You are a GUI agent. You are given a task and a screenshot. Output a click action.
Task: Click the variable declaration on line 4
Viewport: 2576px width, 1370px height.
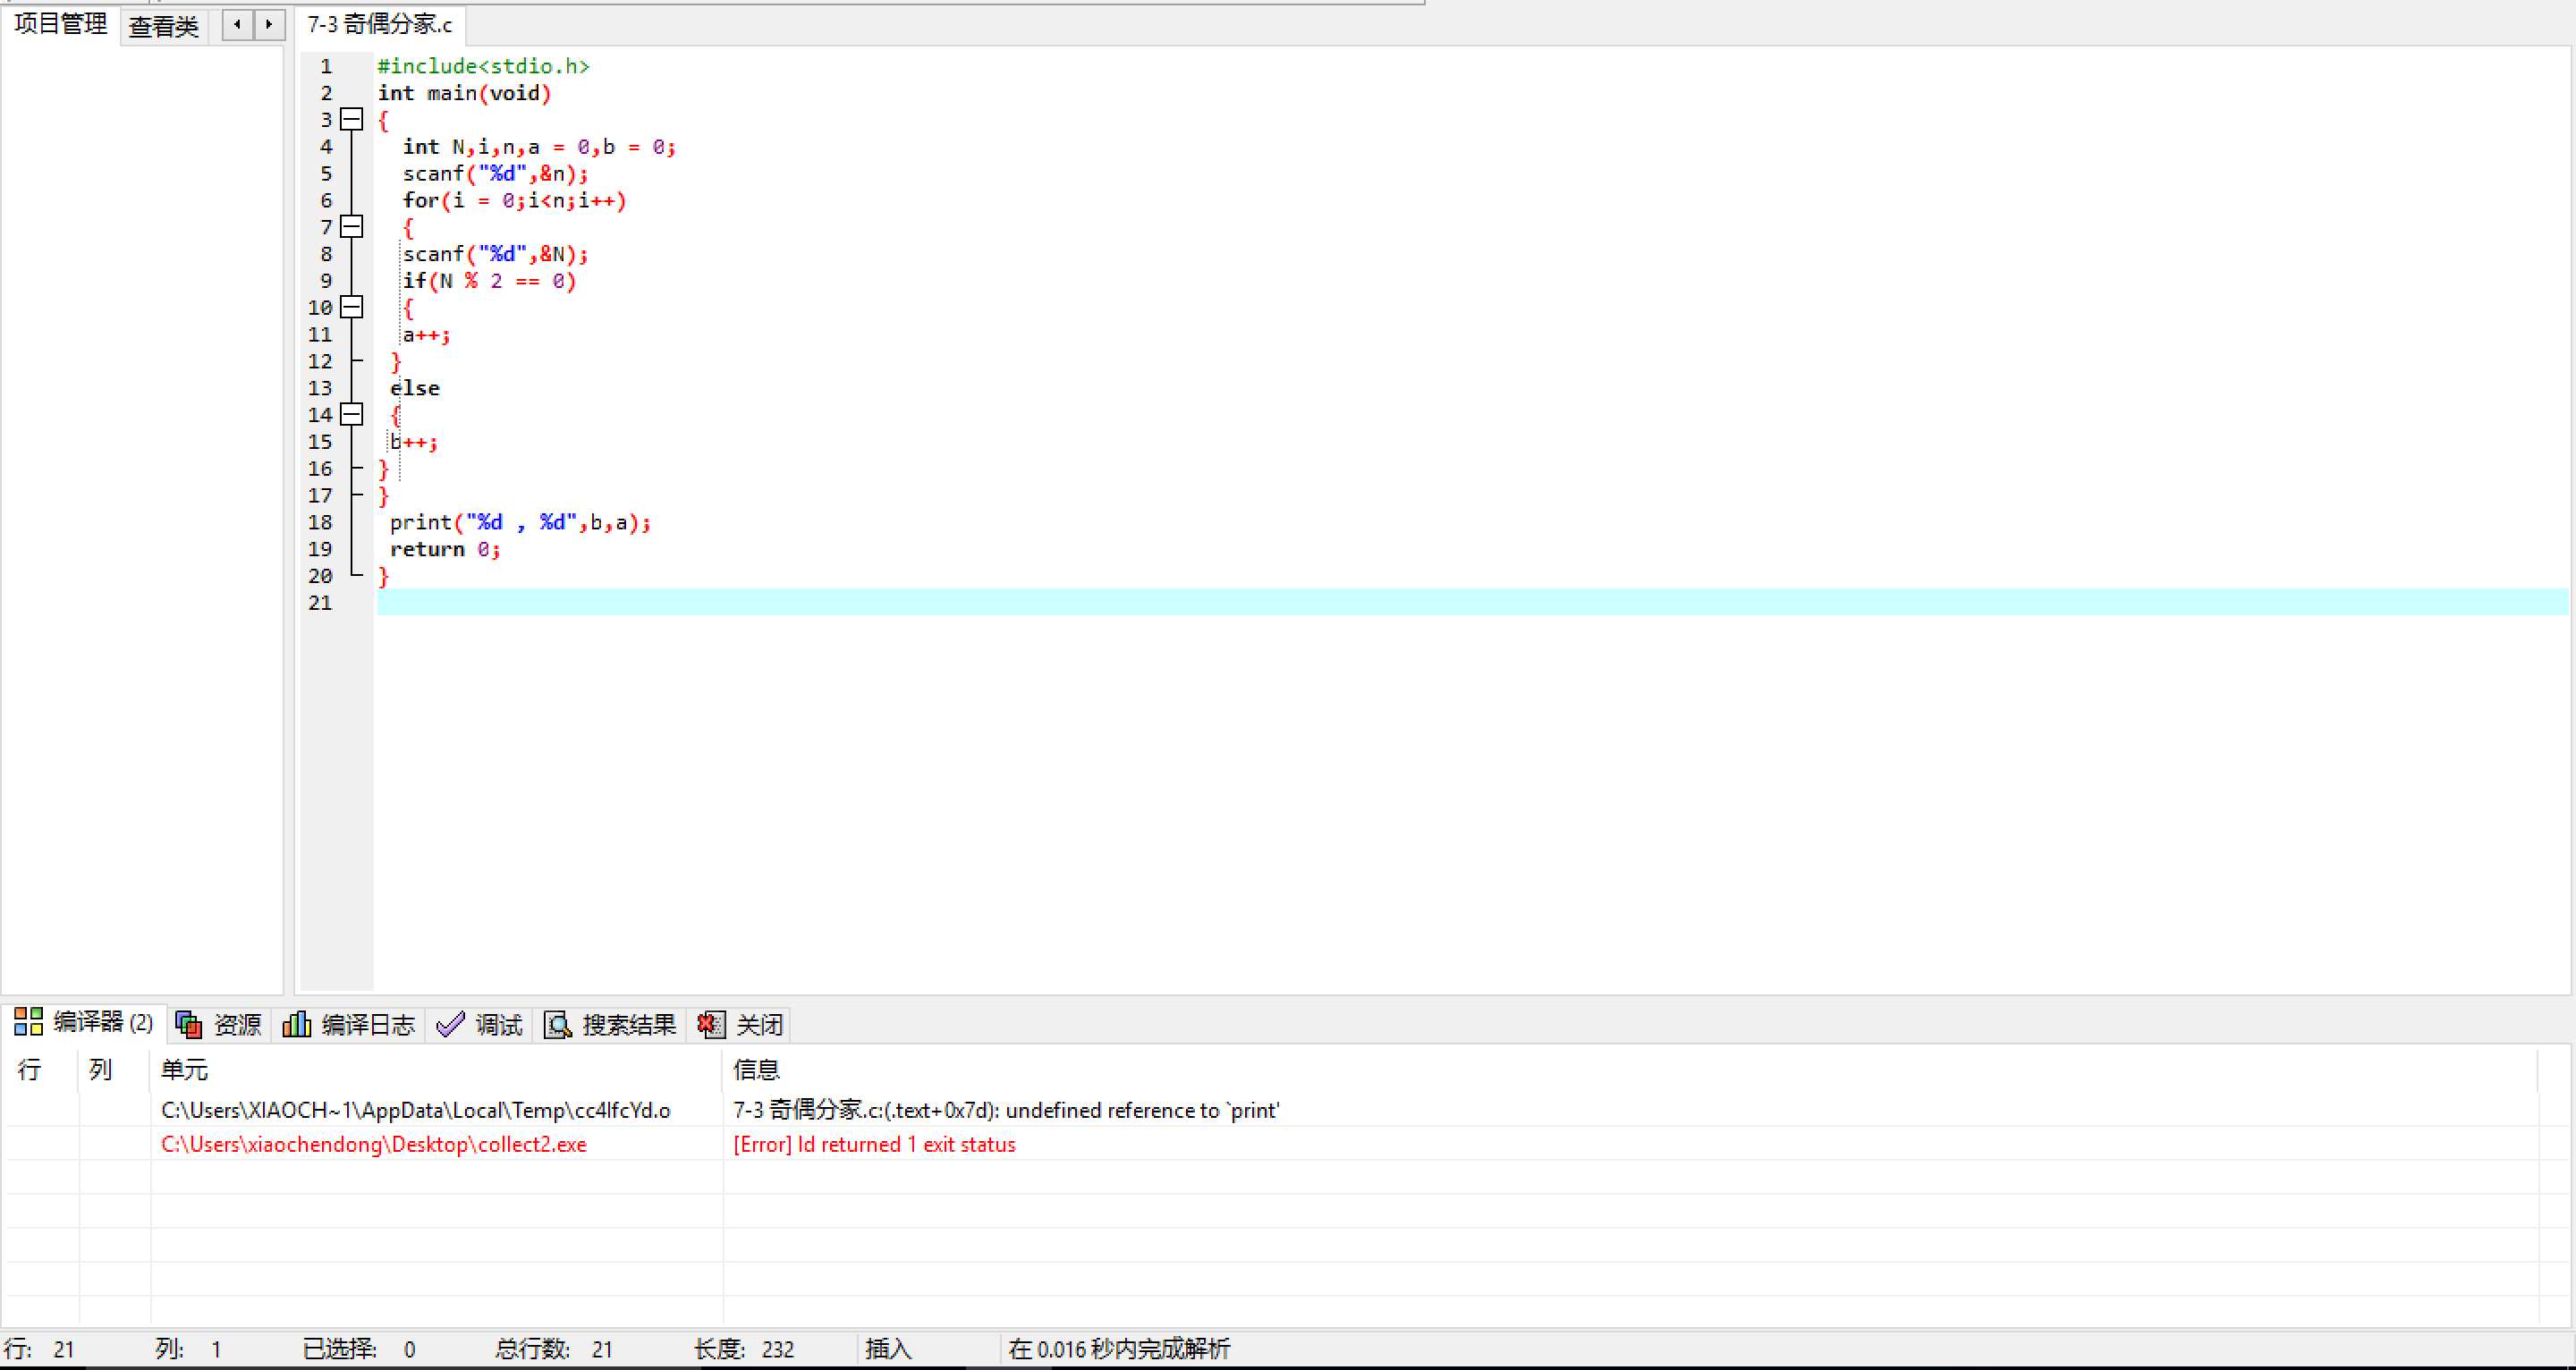pos(539,147)
